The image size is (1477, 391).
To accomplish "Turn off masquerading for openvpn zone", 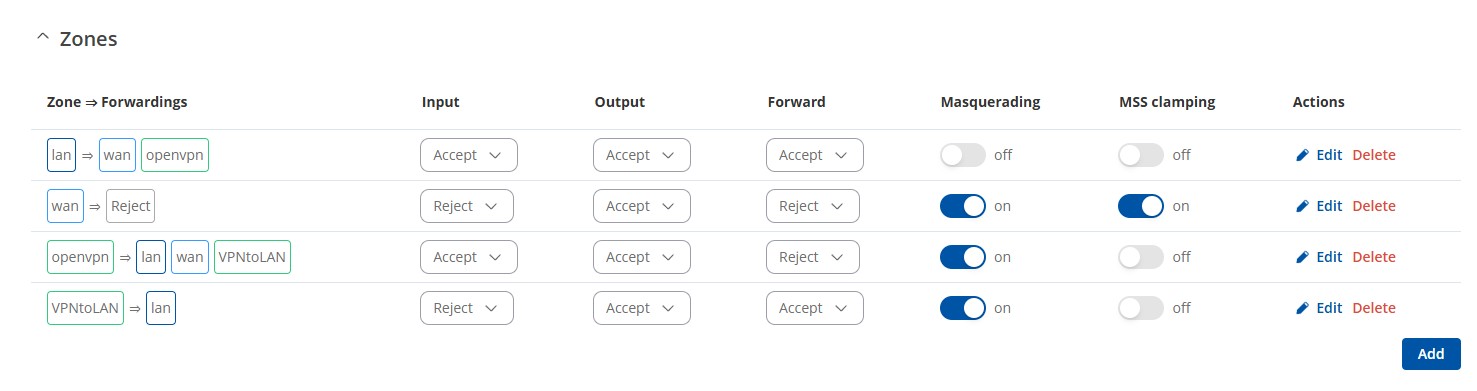I will pos(963,257).
